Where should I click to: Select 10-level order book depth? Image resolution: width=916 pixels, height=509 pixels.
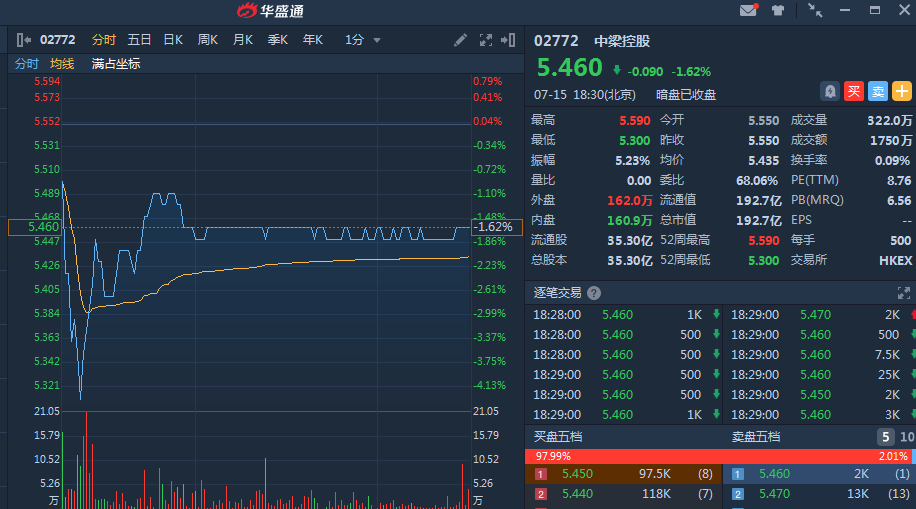[907, 437]
